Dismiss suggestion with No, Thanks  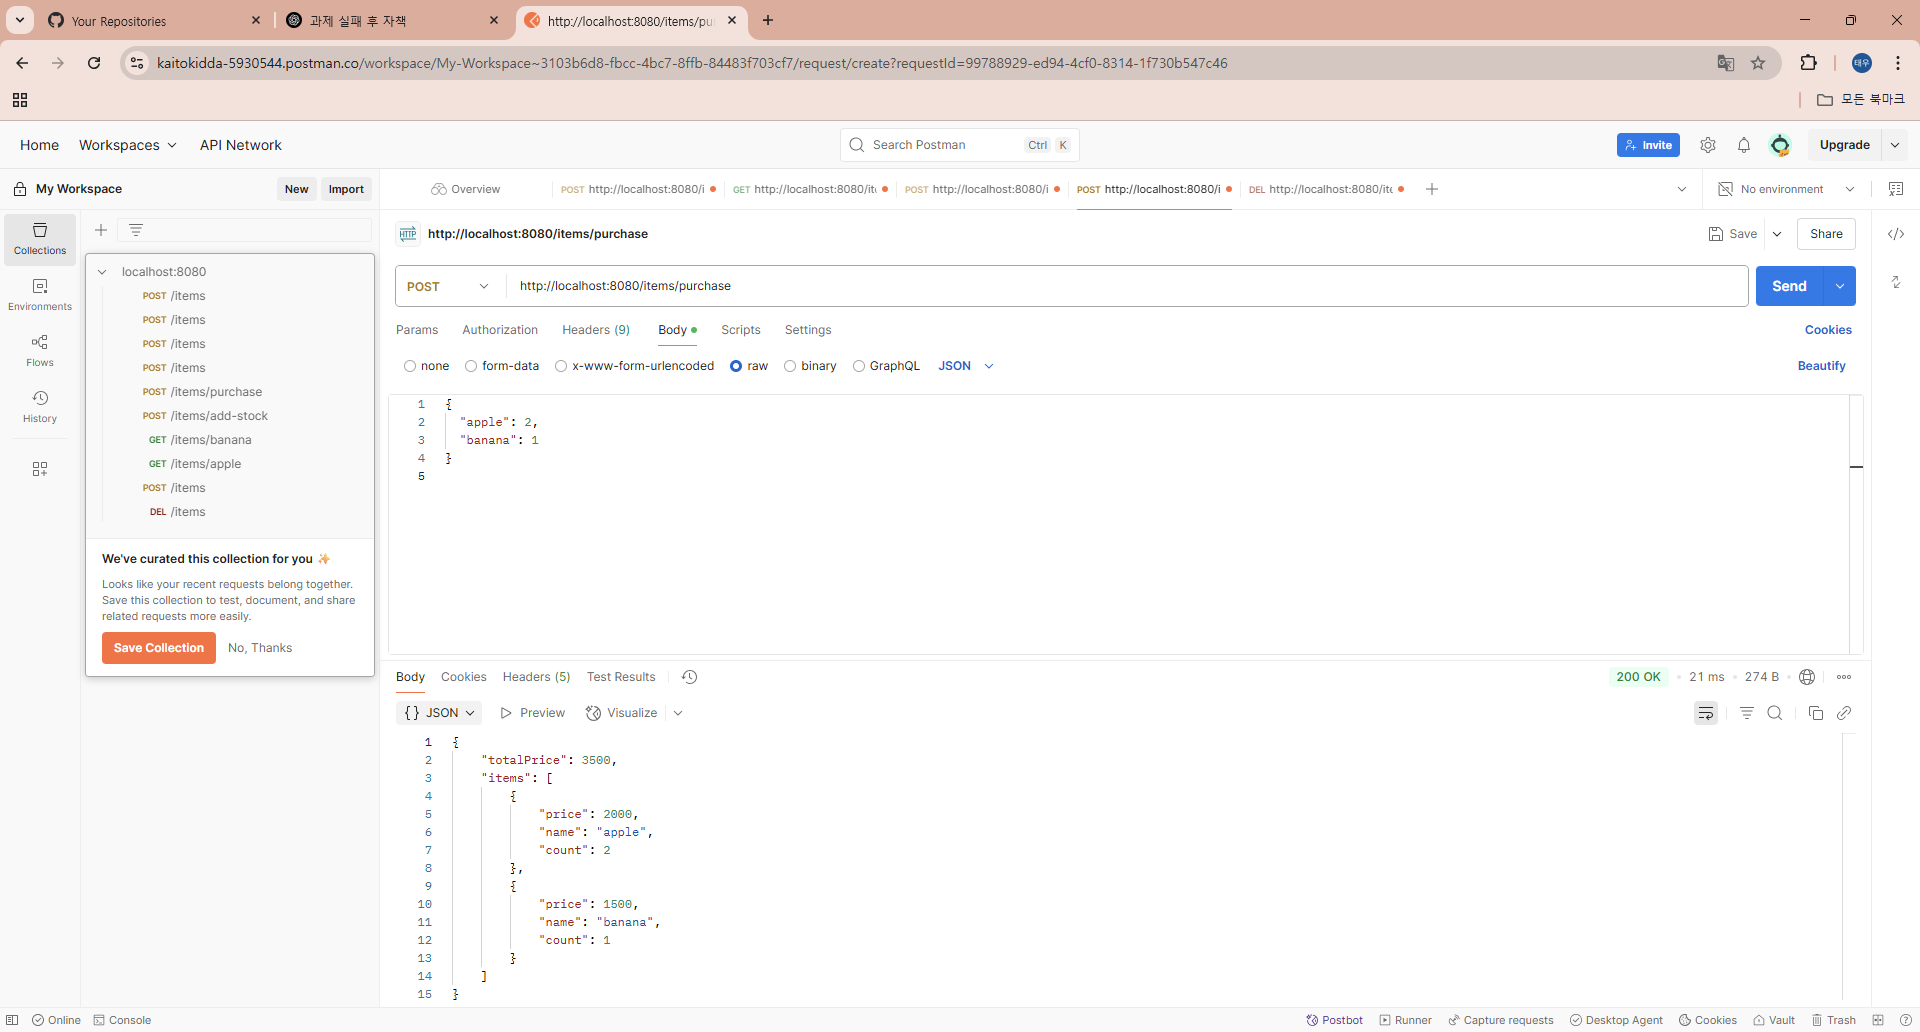(260, 648)
